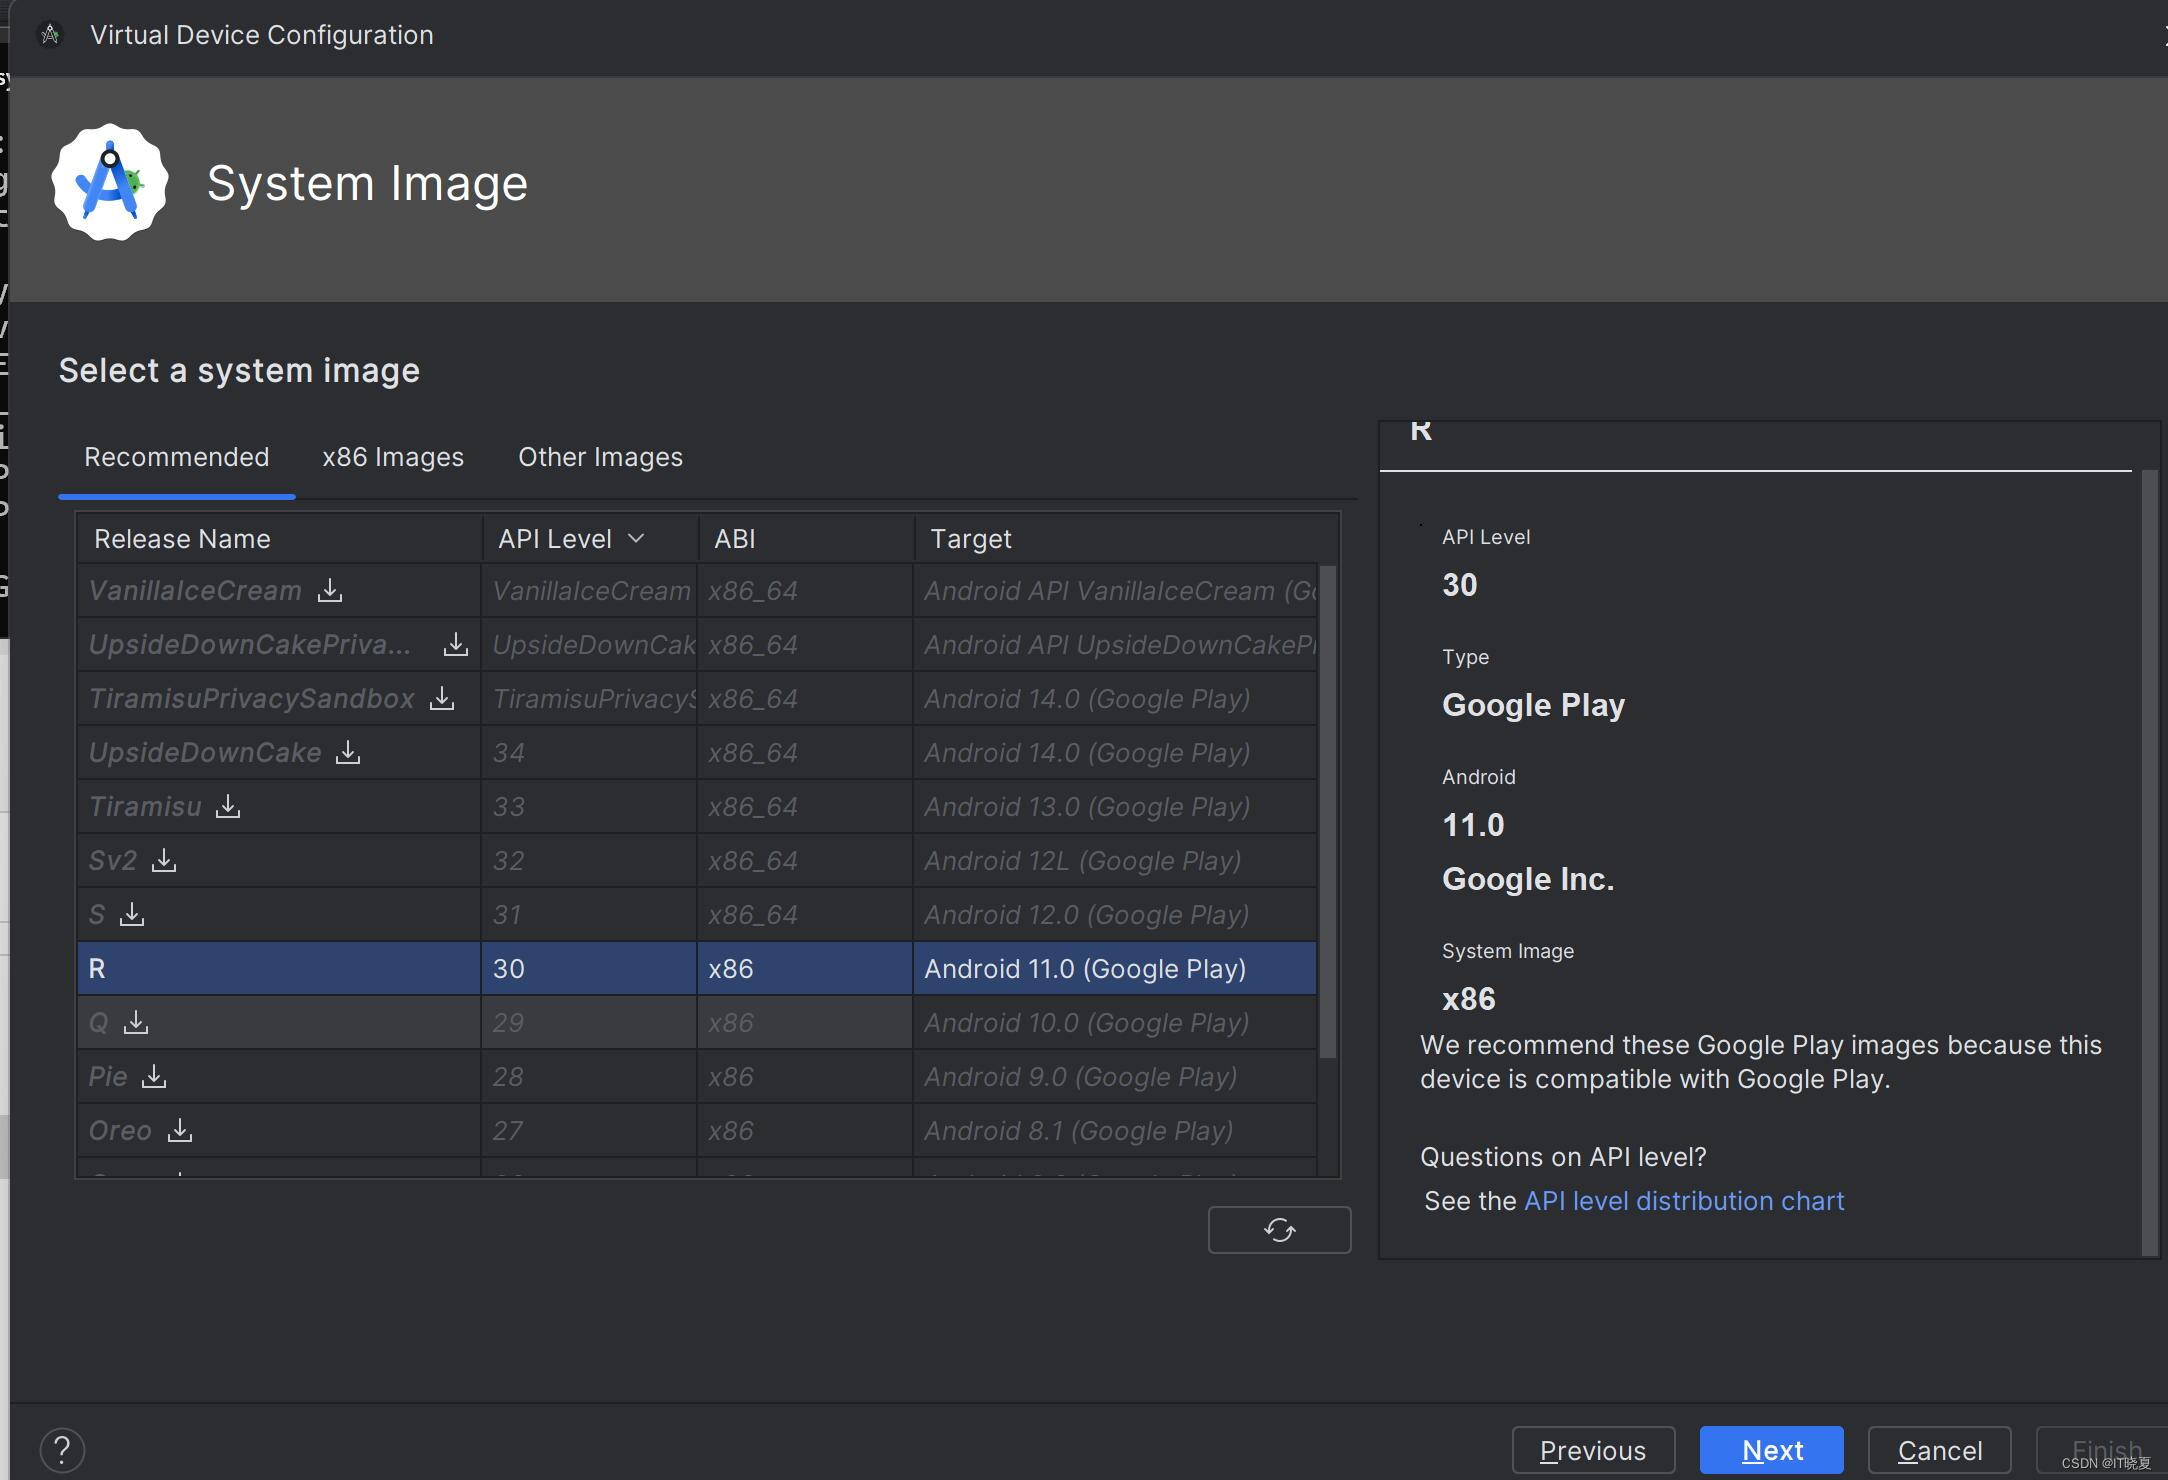
Task: Select the Android 12L (Google Play) row
Action: coord(697,861)
